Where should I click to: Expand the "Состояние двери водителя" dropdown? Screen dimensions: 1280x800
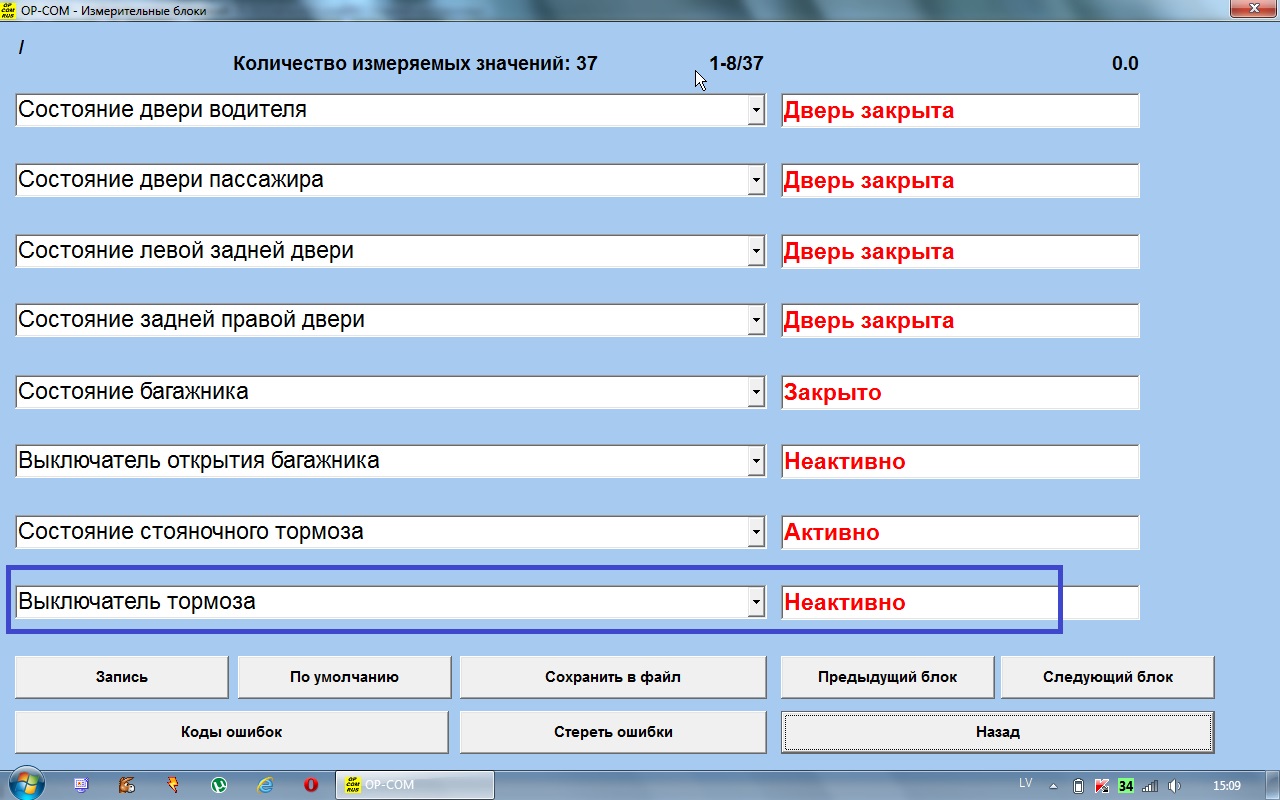pyautogui.click(x=756, y=111)
